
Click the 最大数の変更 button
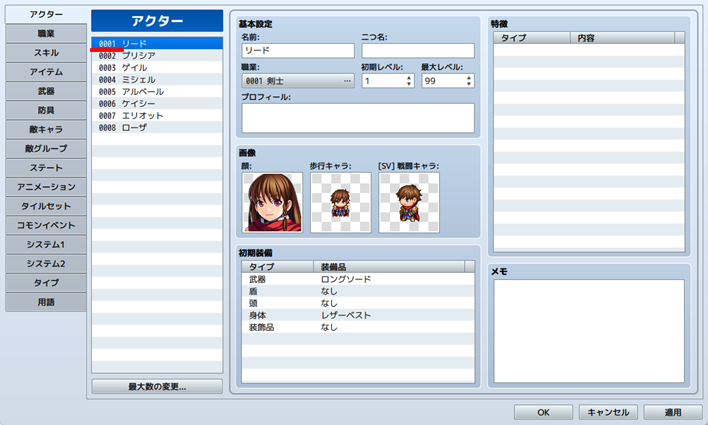[x=157, y=386]
